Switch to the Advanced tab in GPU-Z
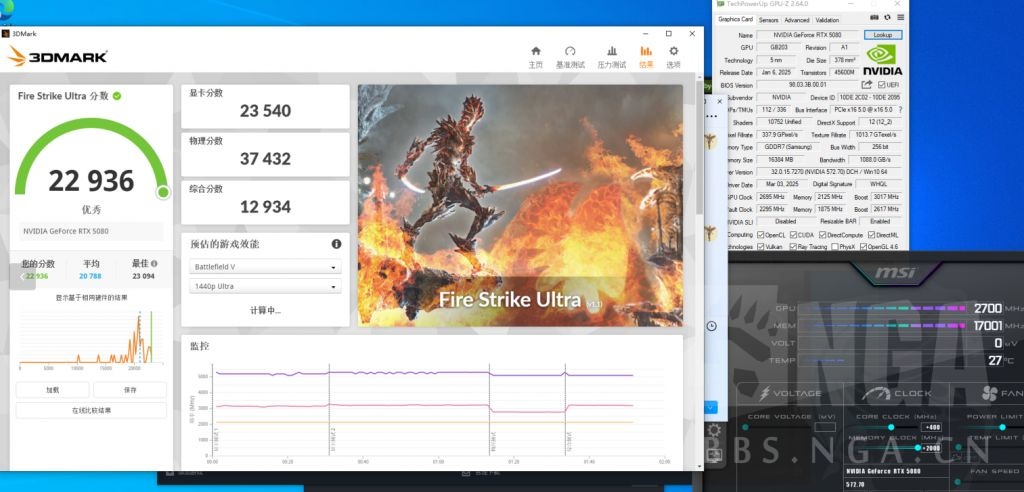 (x=796, y=19)
